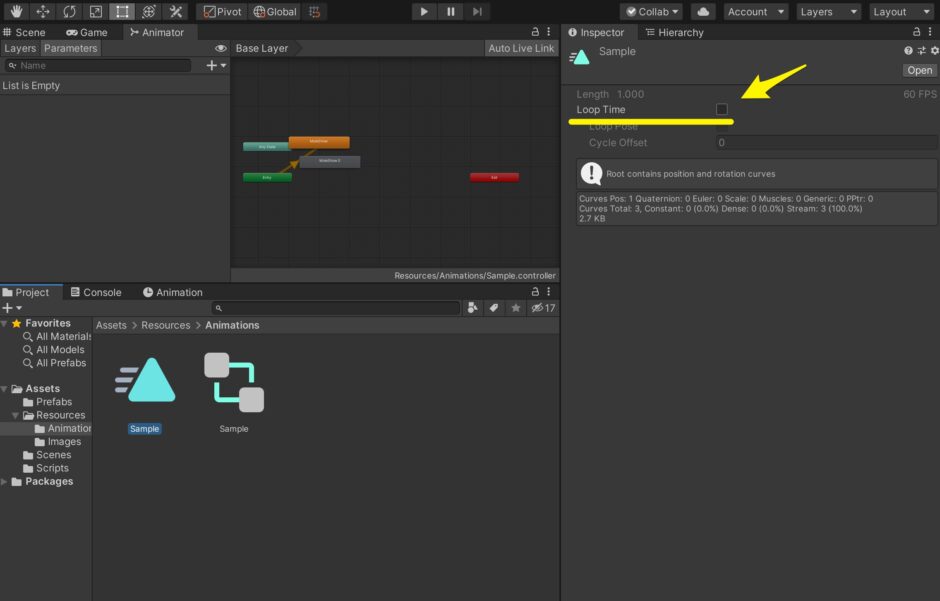This screenshot has height=601, width=940.
Task: Click the grid snapping icon next to Global
Action: [x=314, y=11]
